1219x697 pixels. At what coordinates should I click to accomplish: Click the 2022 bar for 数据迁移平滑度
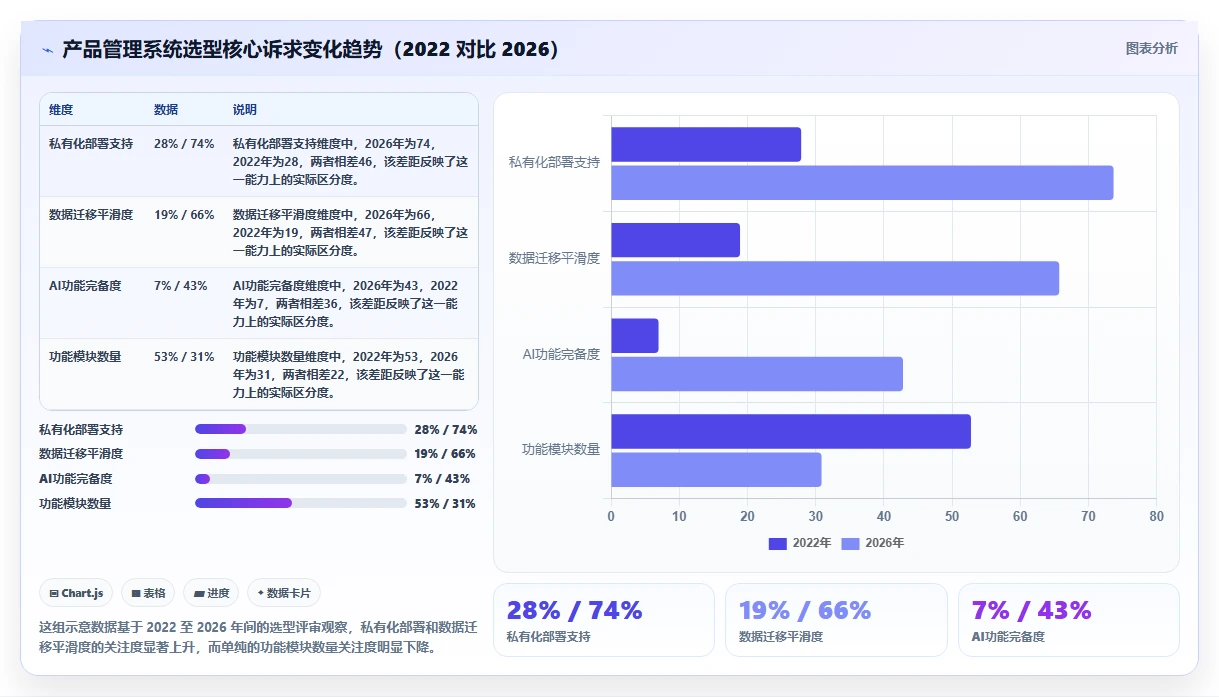pyautogui.click(x=675, y=240)
